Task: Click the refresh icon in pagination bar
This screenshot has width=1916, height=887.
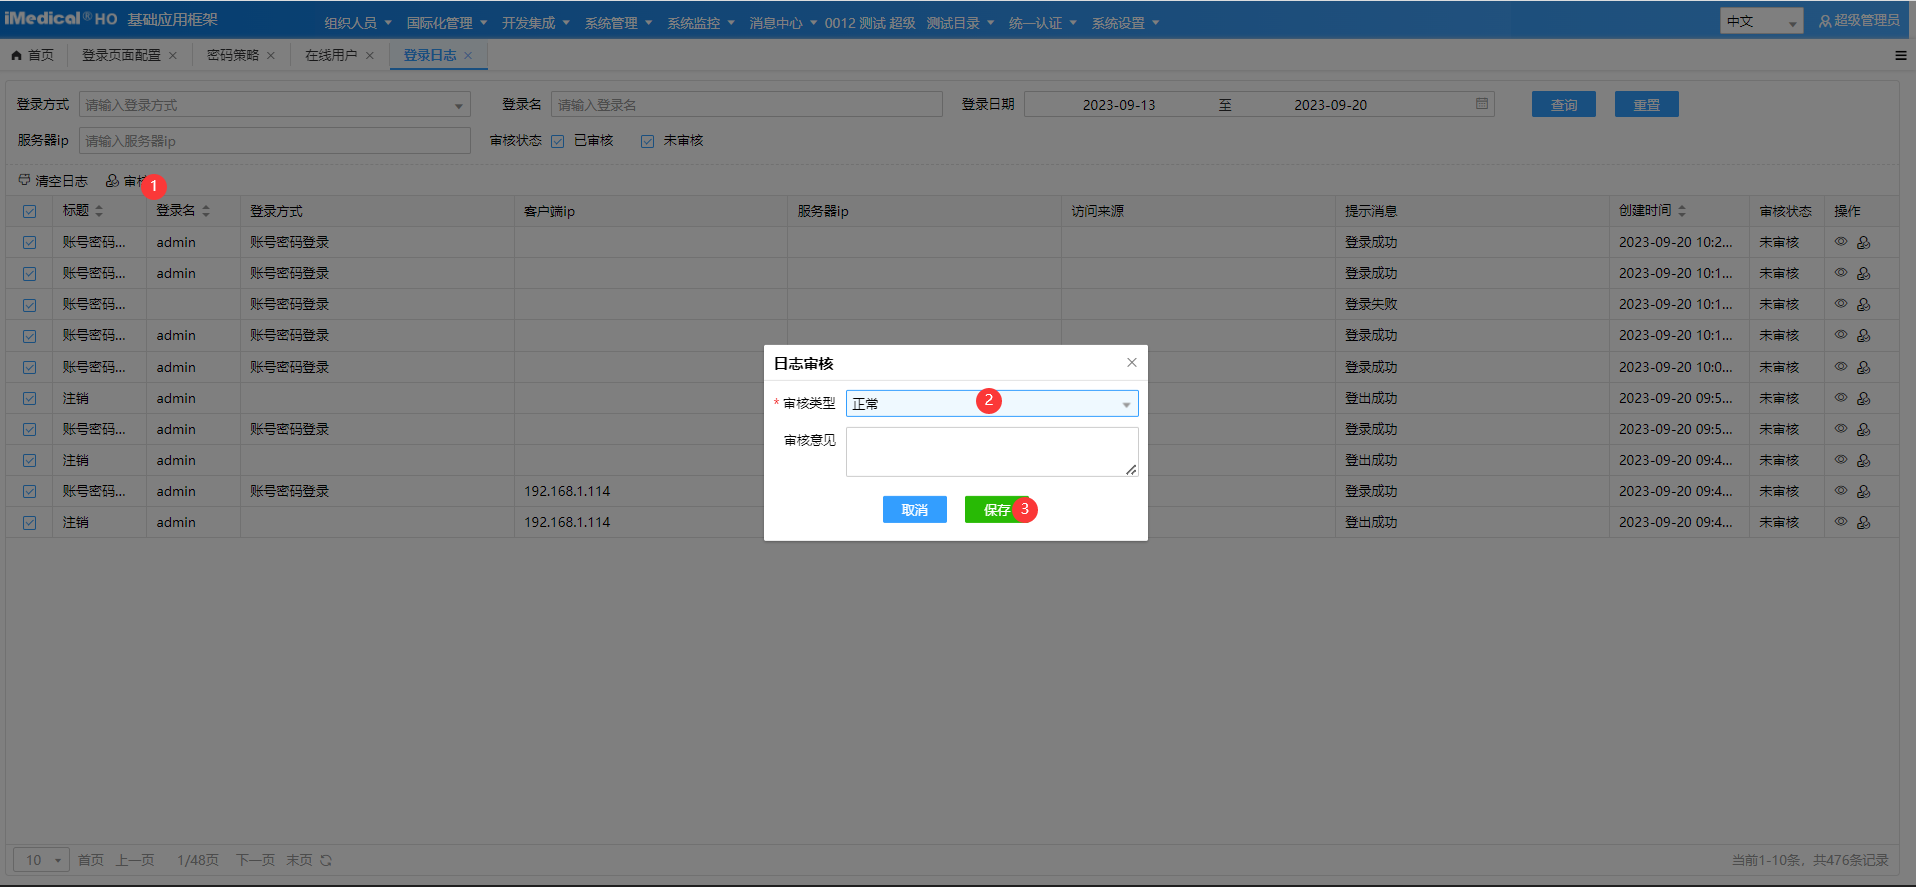Action: [326, 860]
